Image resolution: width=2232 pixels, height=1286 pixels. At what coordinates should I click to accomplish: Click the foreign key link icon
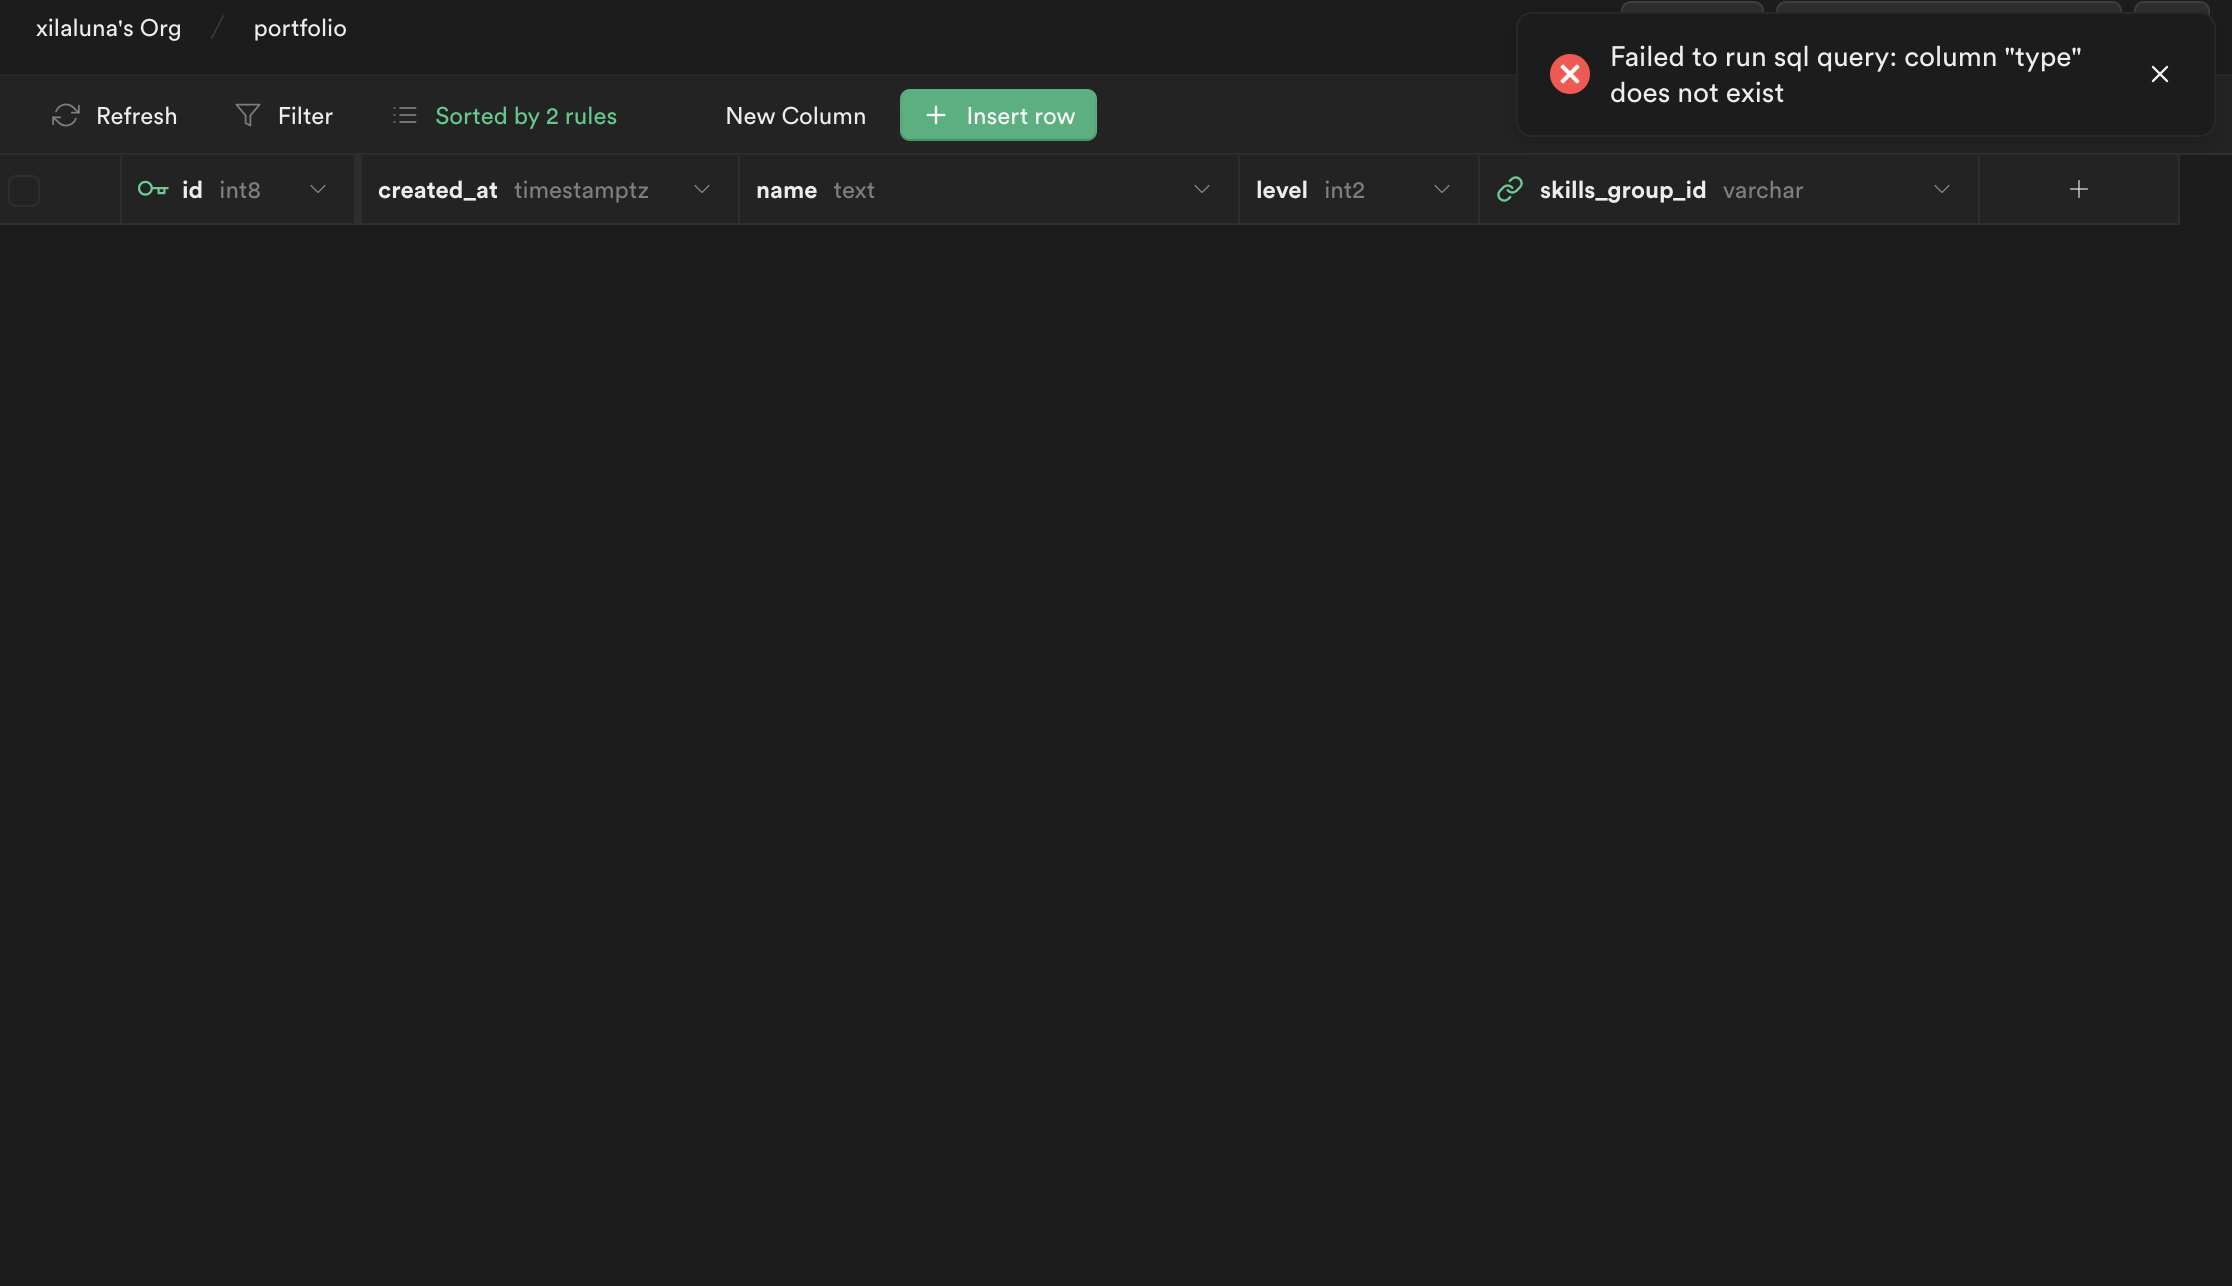1510,189
